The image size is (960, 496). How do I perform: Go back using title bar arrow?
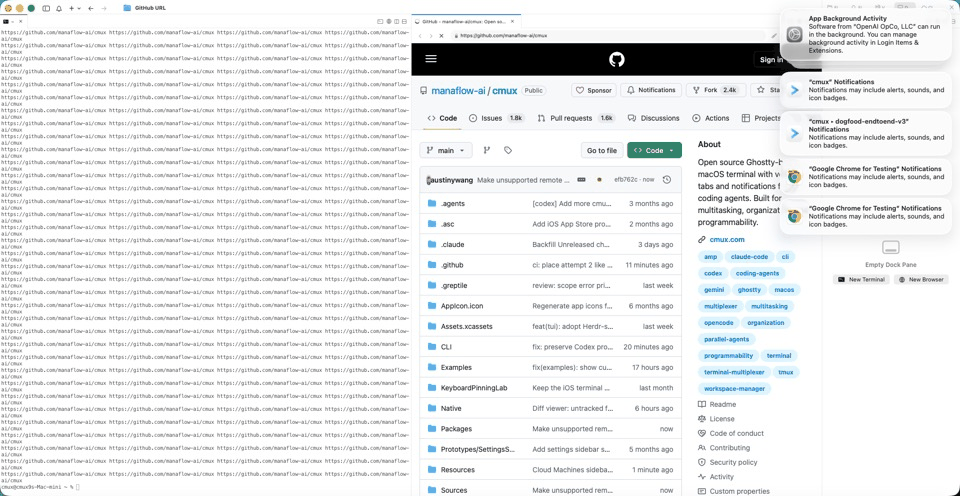pos(91,9)
